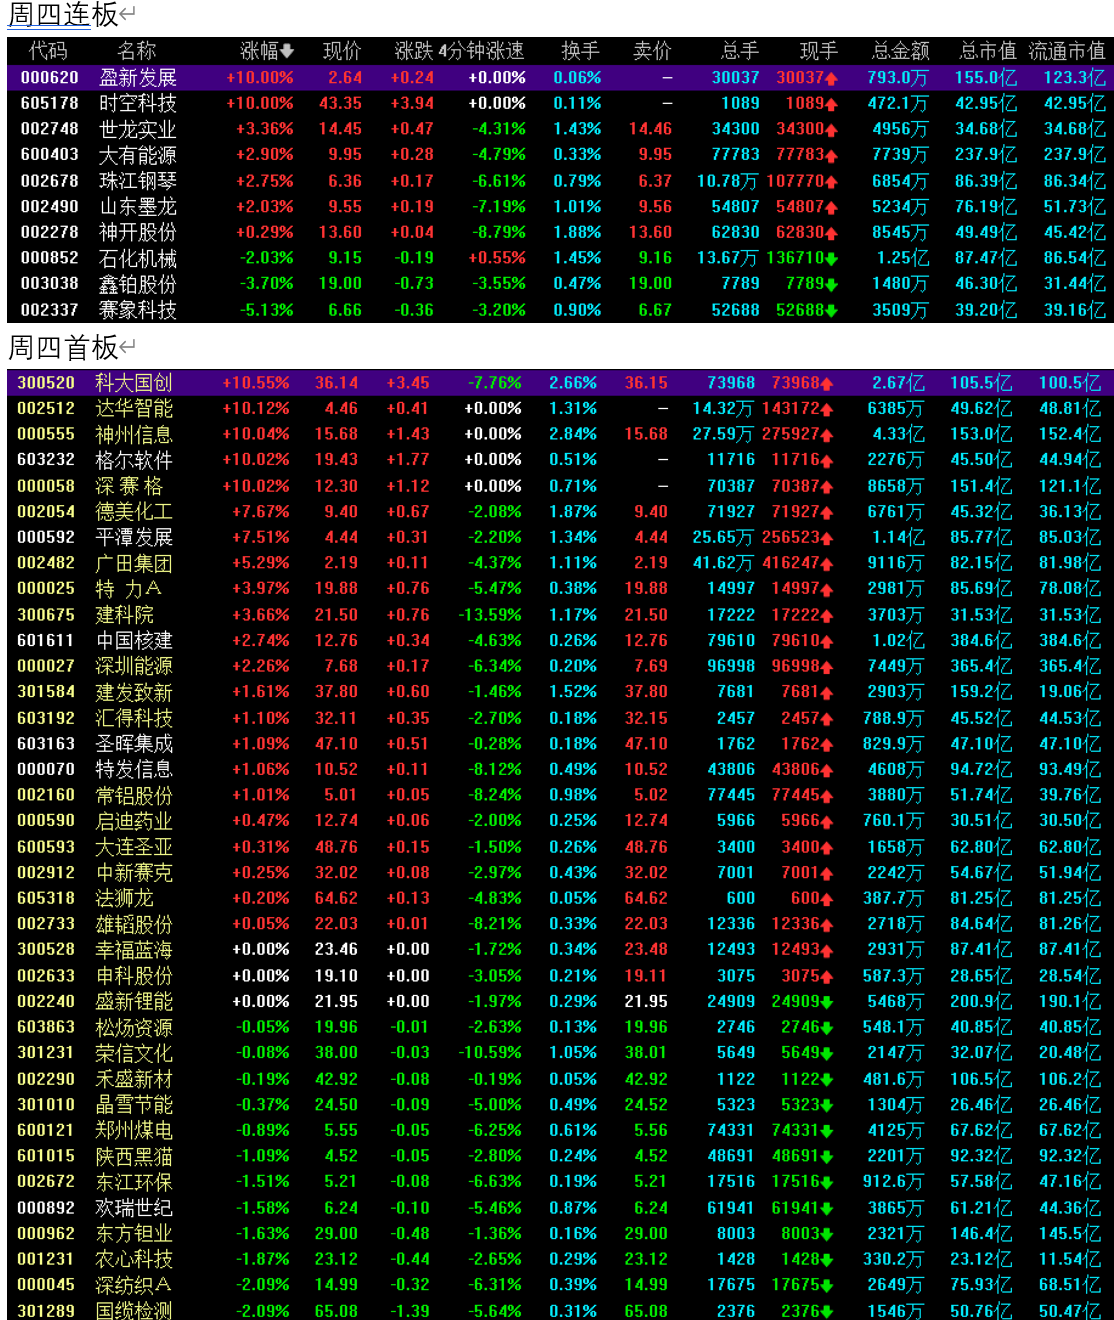Select stock row 汇得科技
Screen dimensions: 1114x1320
coord(559,718)
